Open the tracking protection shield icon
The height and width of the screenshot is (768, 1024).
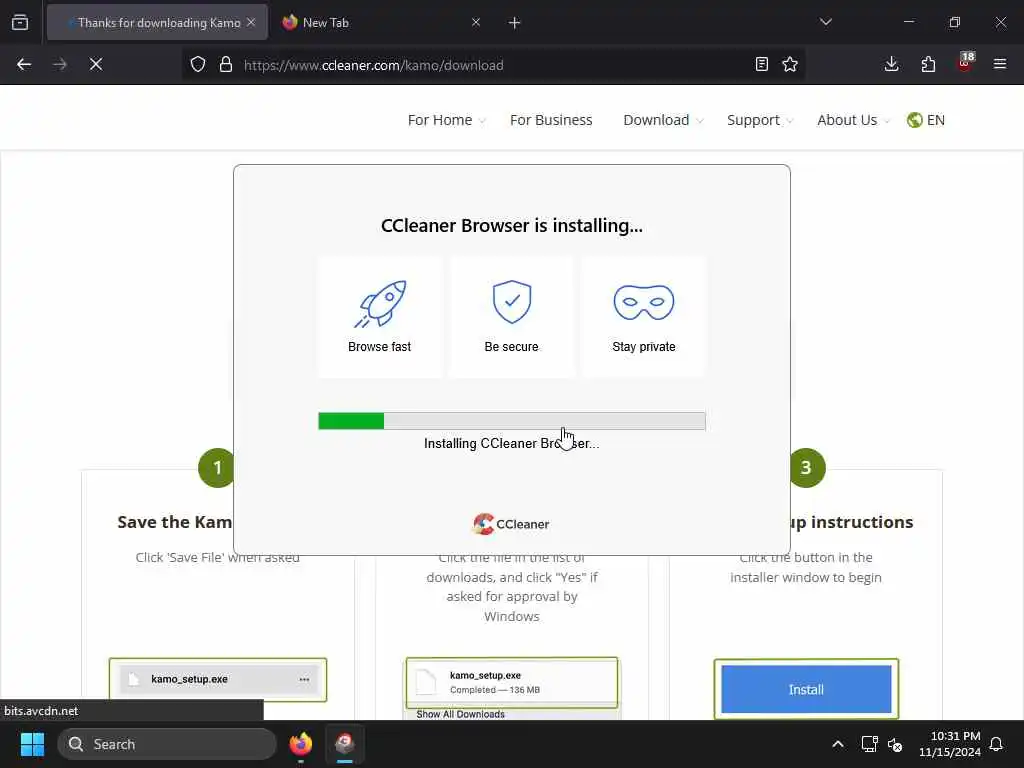tap(198, 64)
